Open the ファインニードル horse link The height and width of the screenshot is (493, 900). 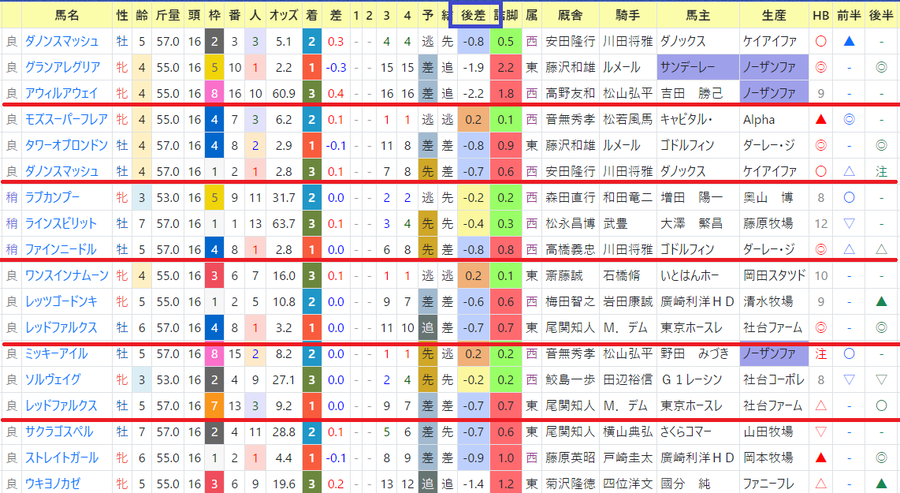(61, 249)
